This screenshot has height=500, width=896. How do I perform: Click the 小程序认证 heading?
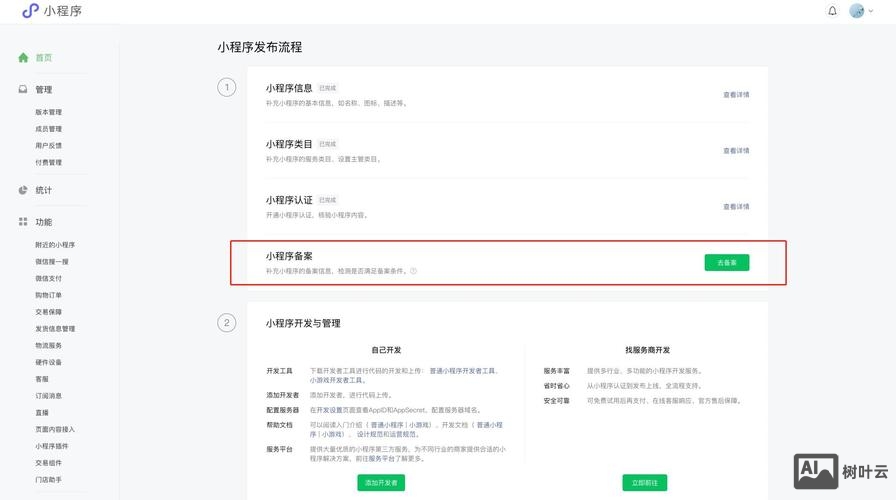click(289, 200)
